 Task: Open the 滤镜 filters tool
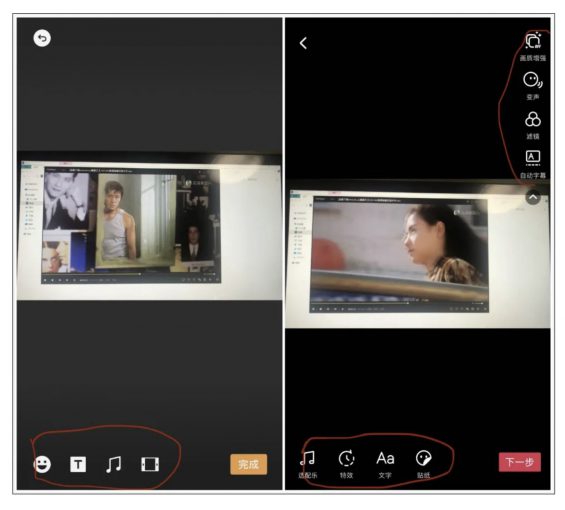tap(533, 125)
